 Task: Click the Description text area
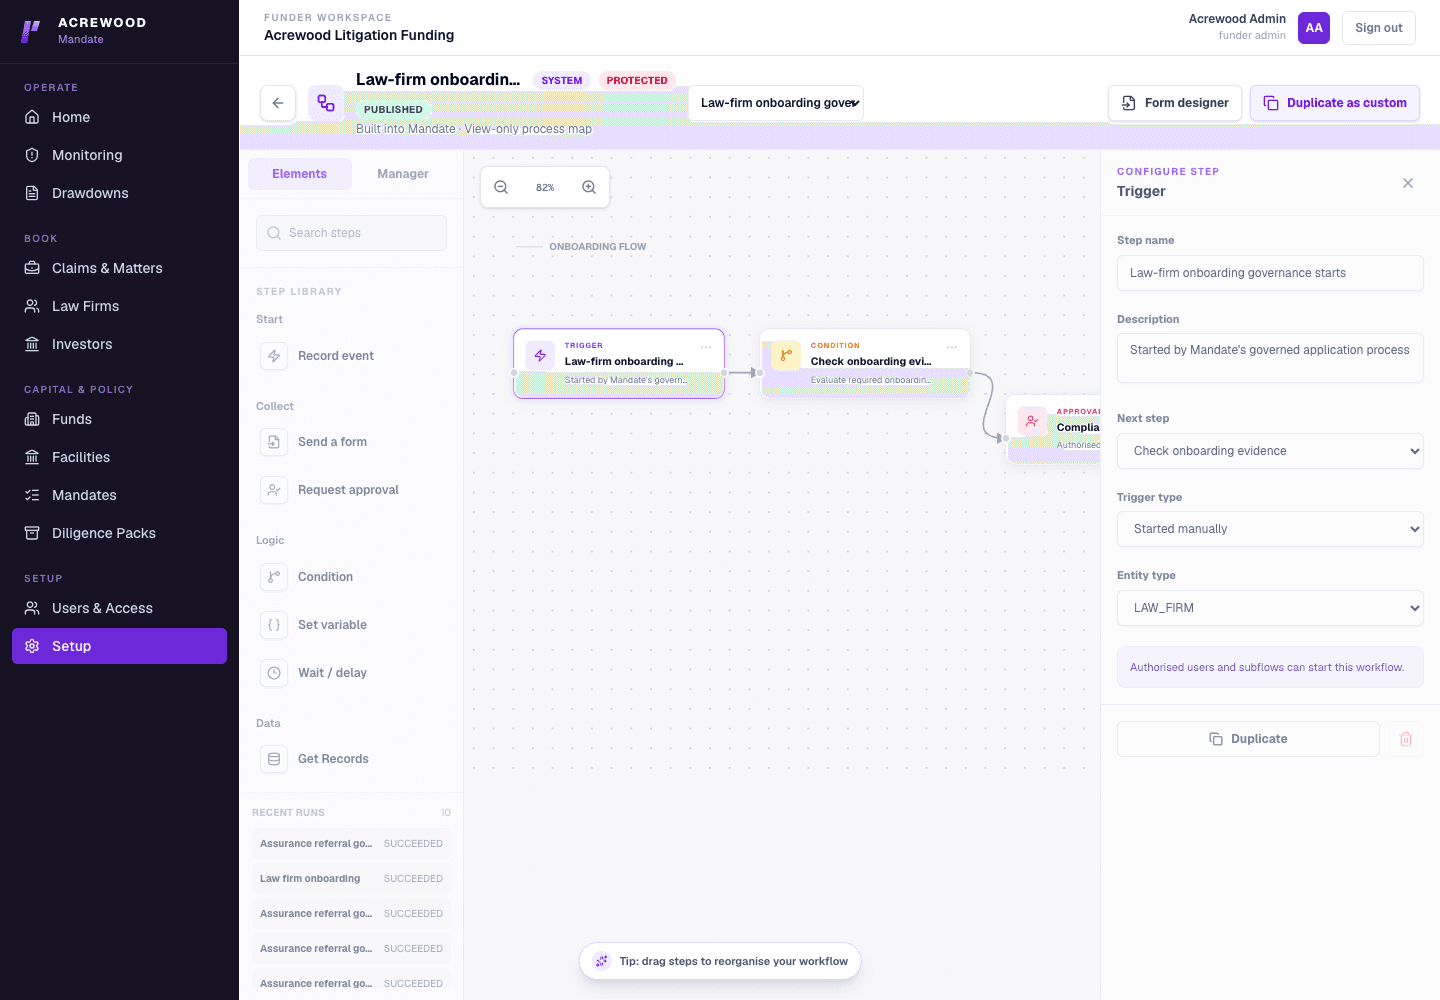point(1270,358)
